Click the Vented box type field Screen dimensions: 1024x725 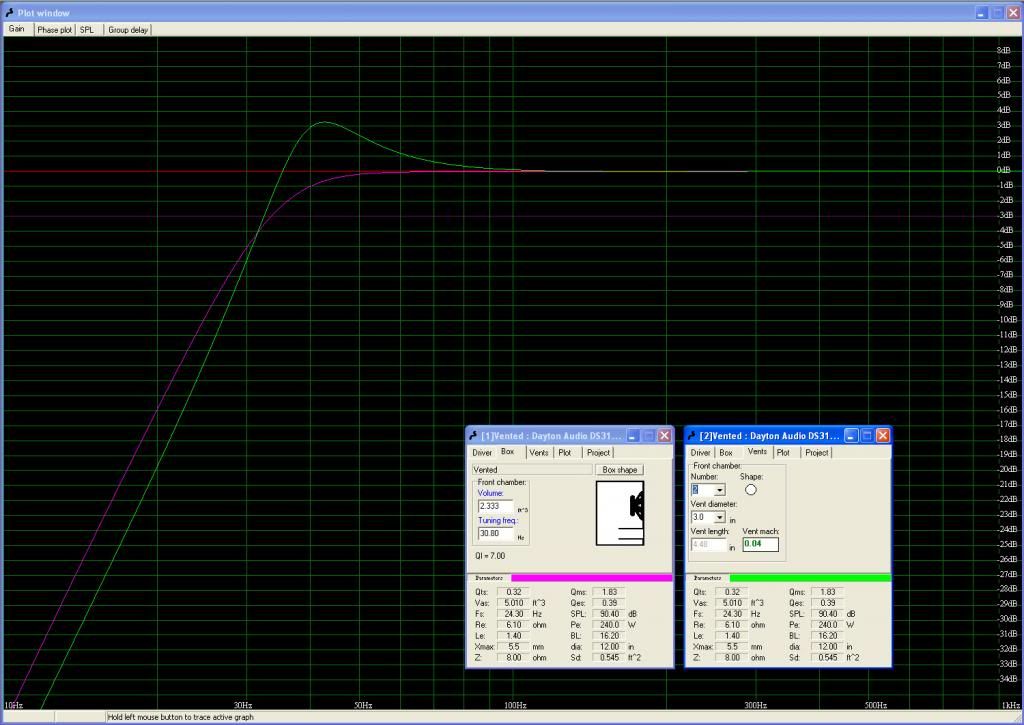tap(532, 470)
